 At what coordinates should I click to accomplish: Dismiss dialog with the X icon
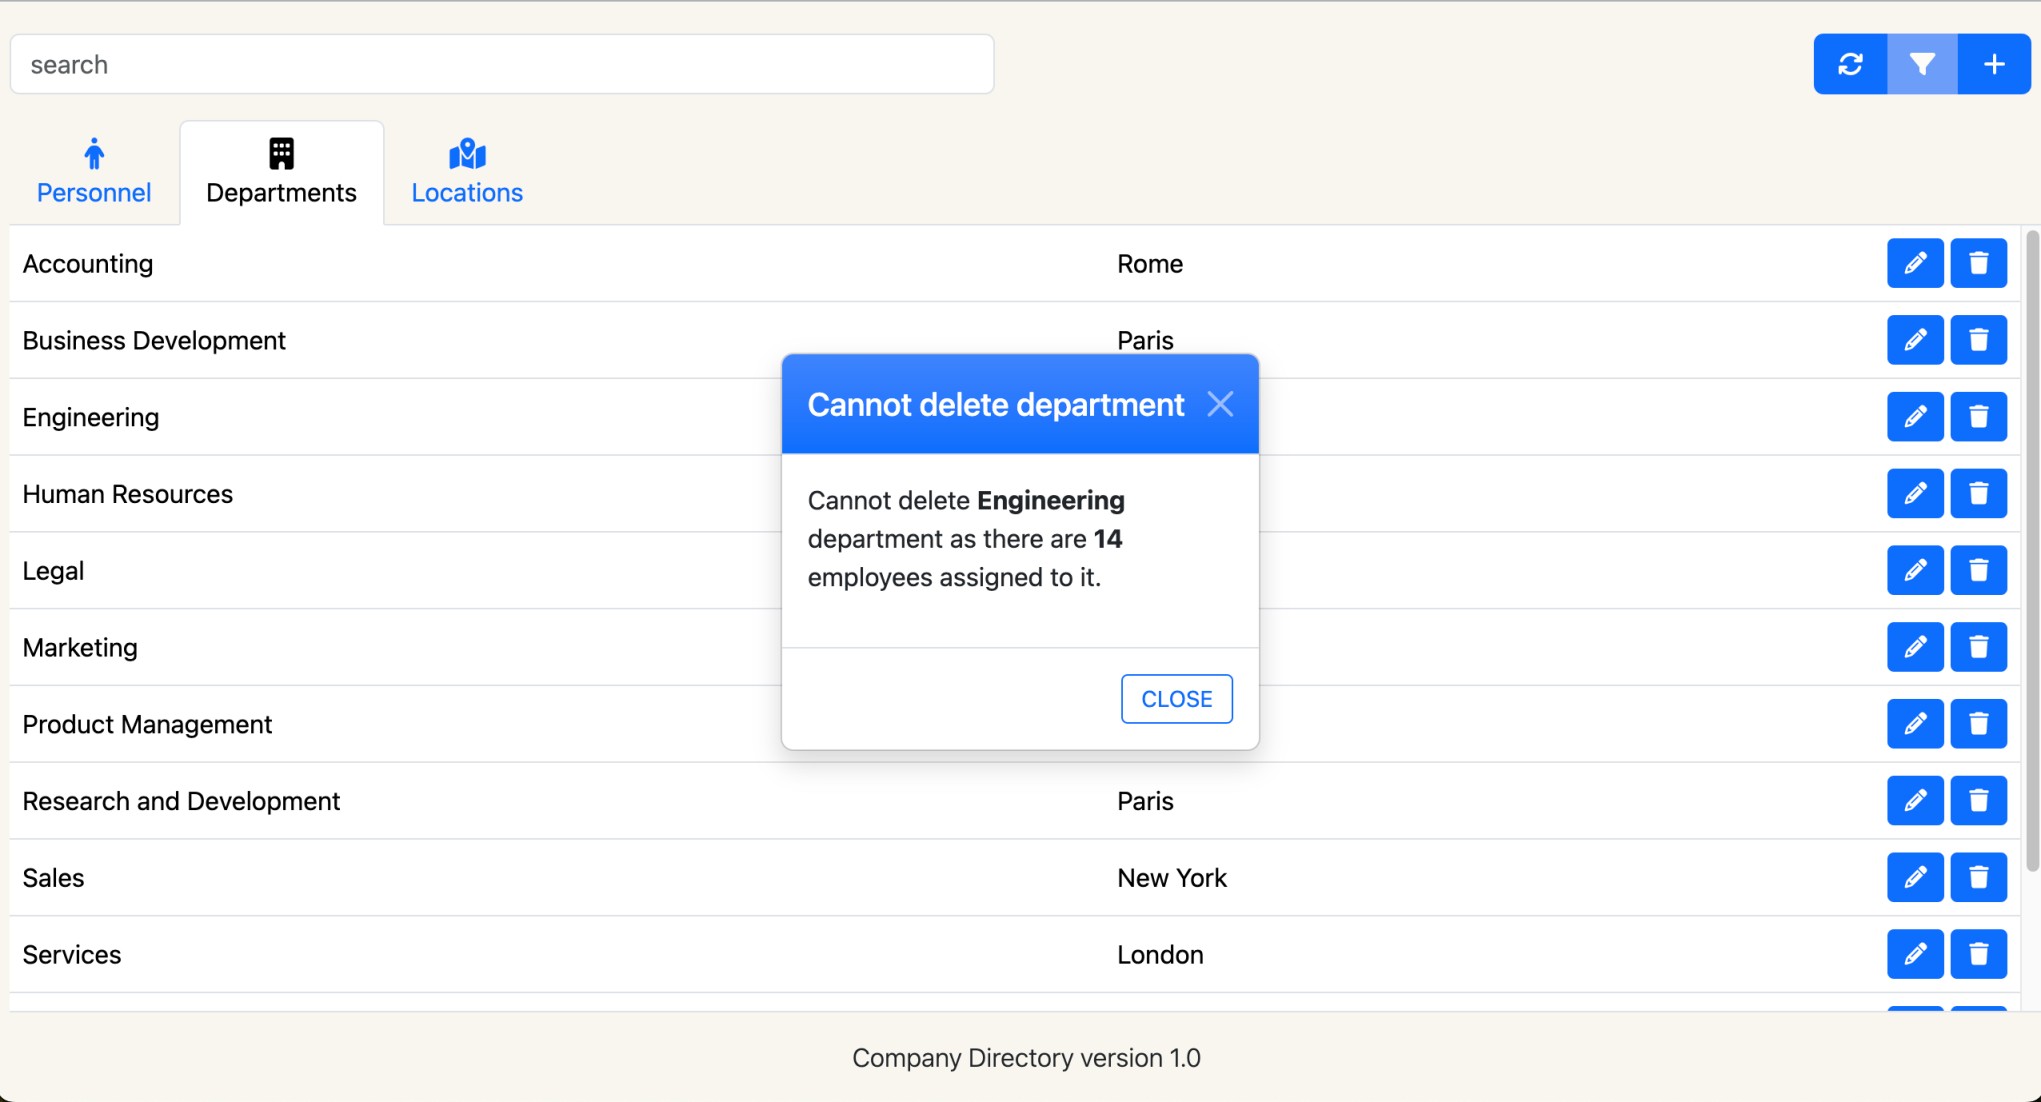tap(1219, 404)
